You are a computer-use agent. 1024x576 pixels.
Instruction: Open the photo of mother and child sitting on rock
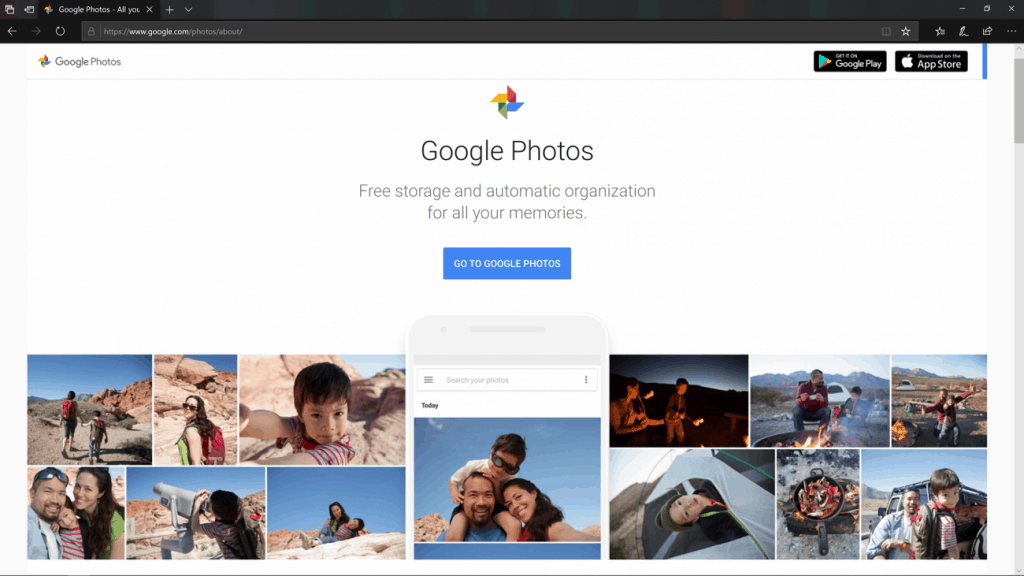tap(336, 513)
